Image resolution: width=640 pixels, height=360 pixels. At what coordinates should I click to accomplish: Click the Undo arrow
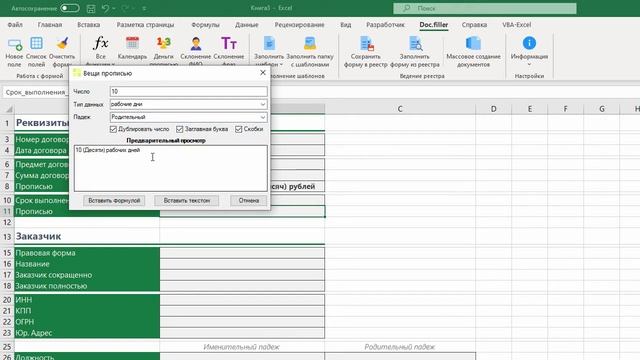click(x=105, y=8)
